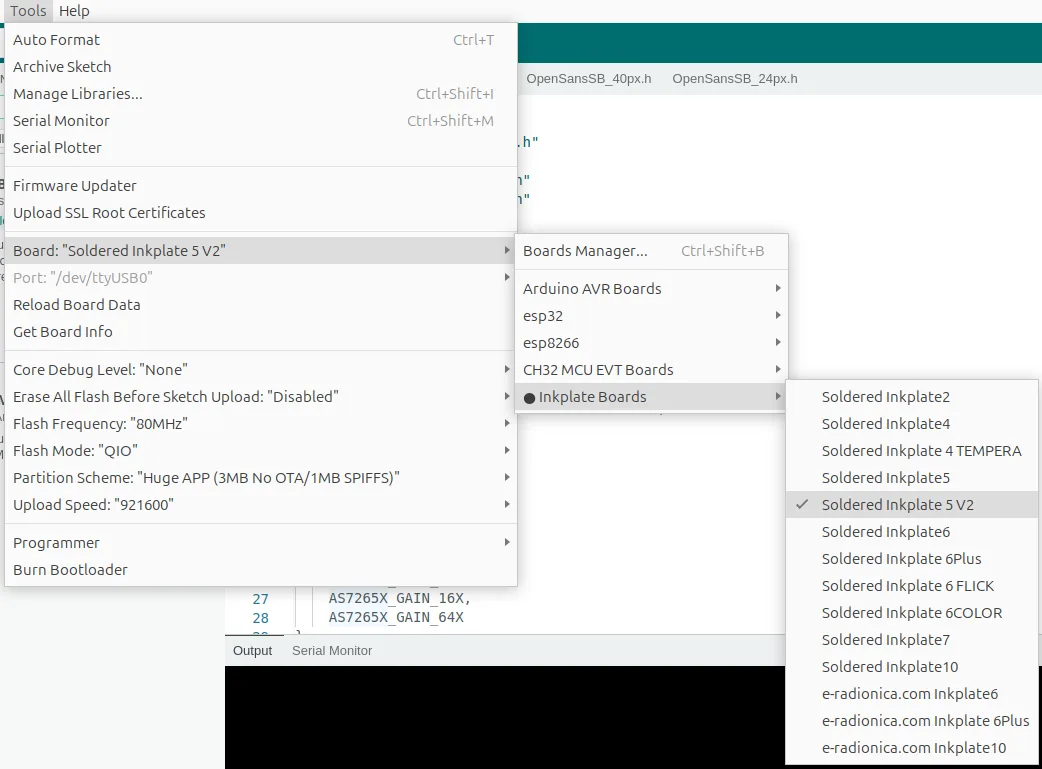Open Manage Libraries entry
The image size is (1042, 769).
click(x=78, y=94)
